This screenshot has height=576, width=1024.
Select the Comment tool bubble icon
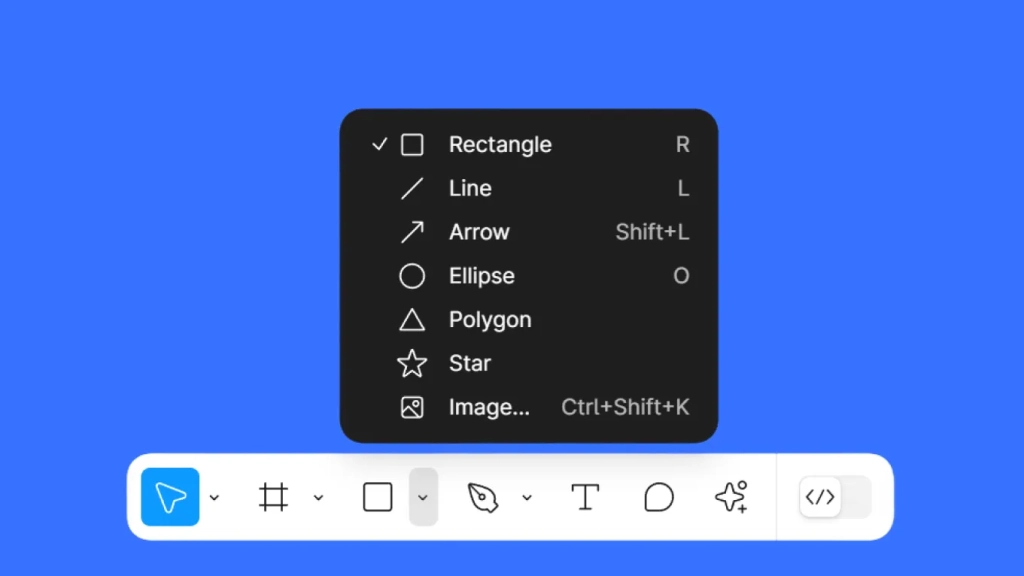coord(658,497)
